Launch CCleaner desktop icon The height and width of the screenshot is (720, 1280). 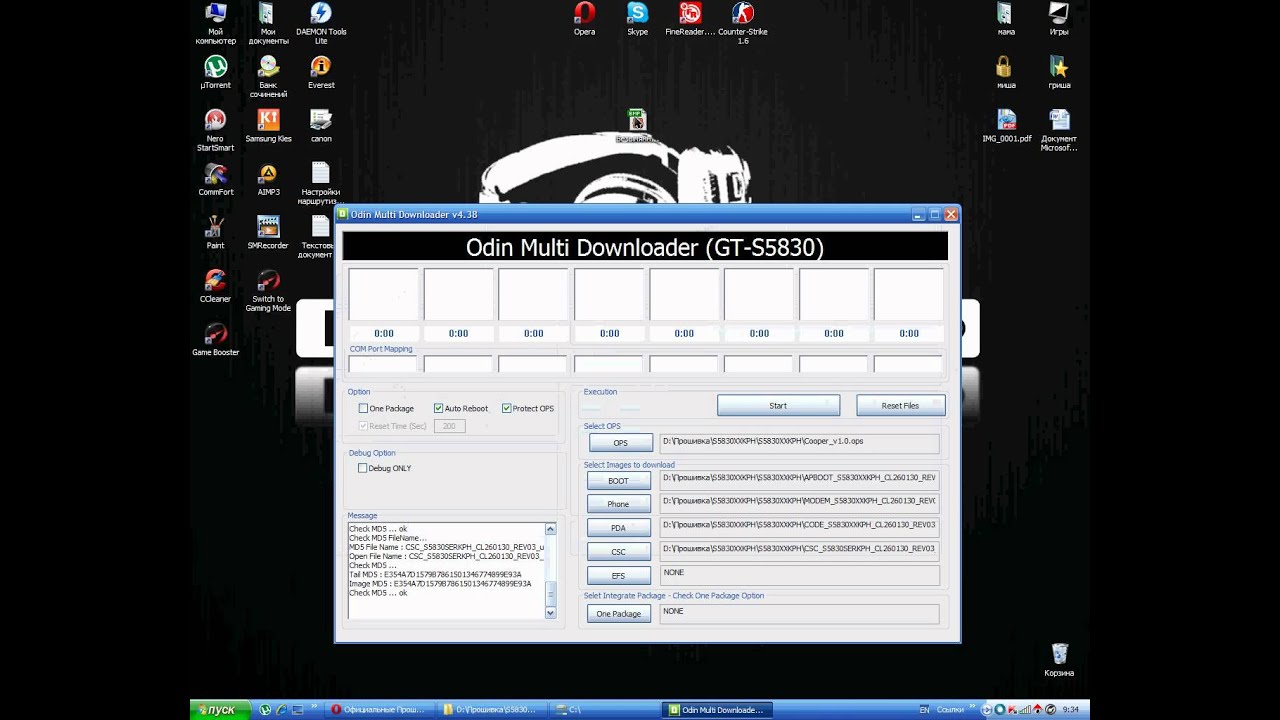coord(215,286)
